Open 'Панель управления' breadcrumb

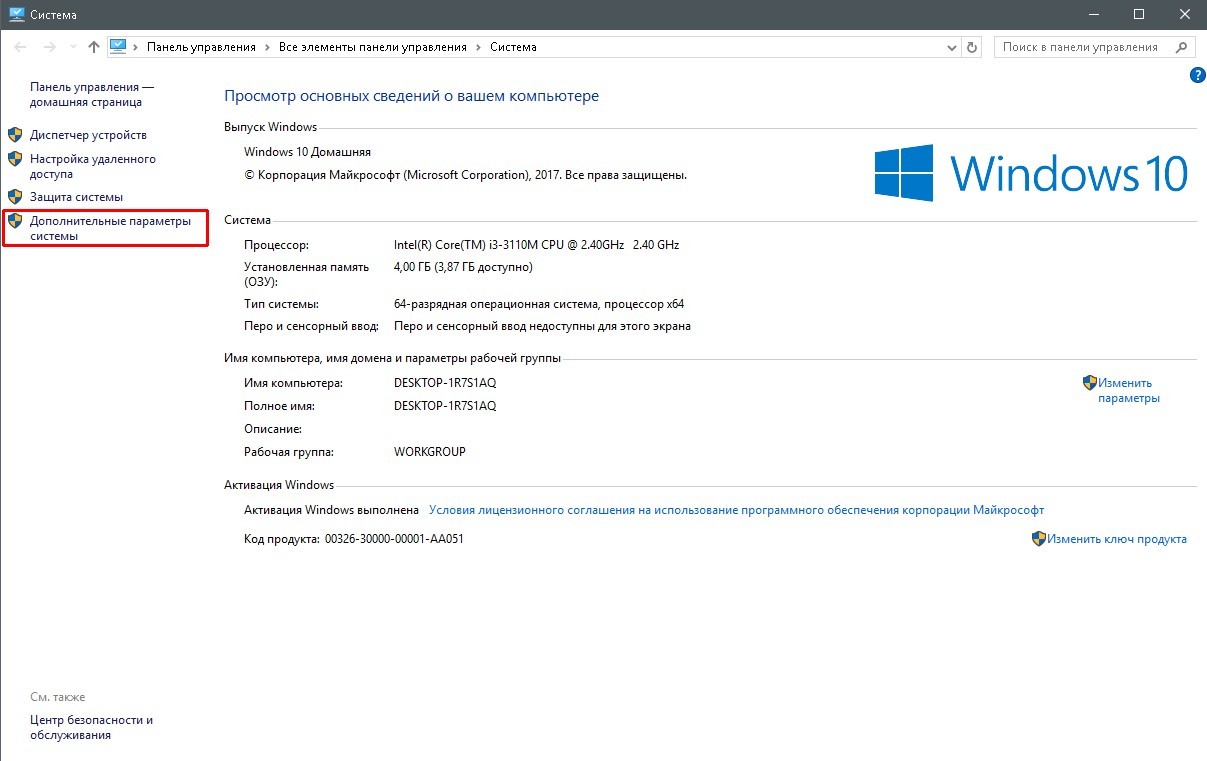click(201, 47)
